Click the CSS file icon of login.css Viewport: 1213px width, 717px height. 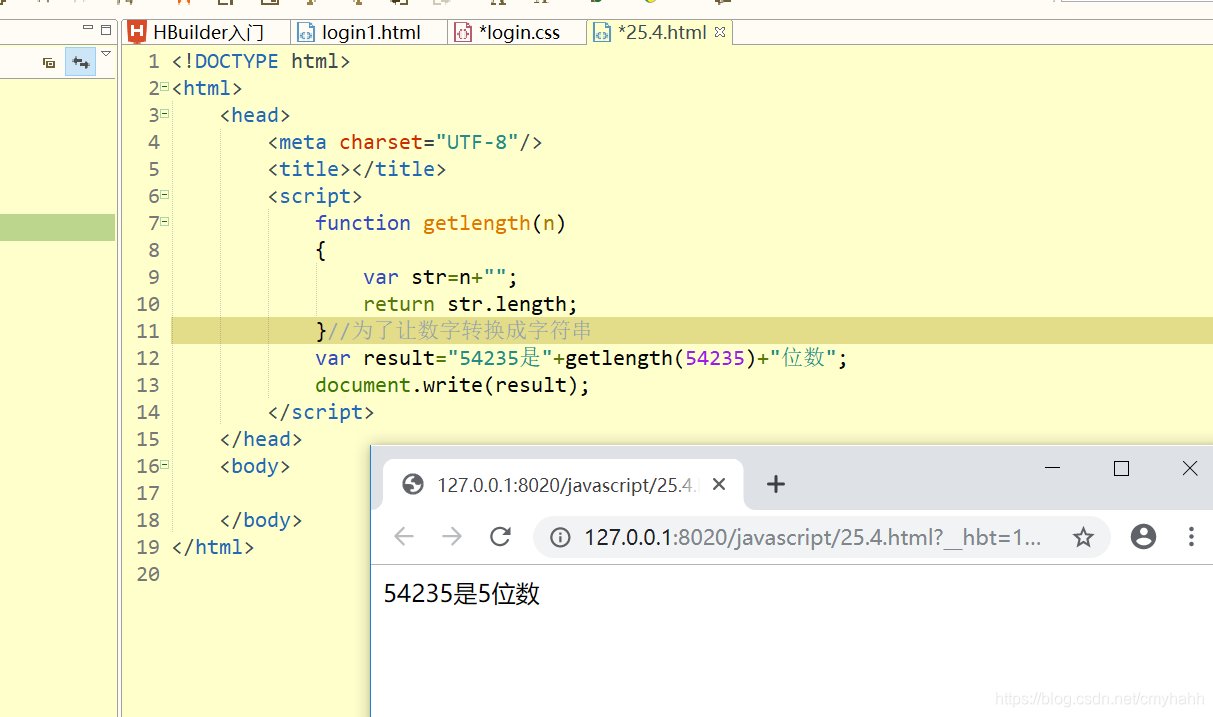(462, 32)
